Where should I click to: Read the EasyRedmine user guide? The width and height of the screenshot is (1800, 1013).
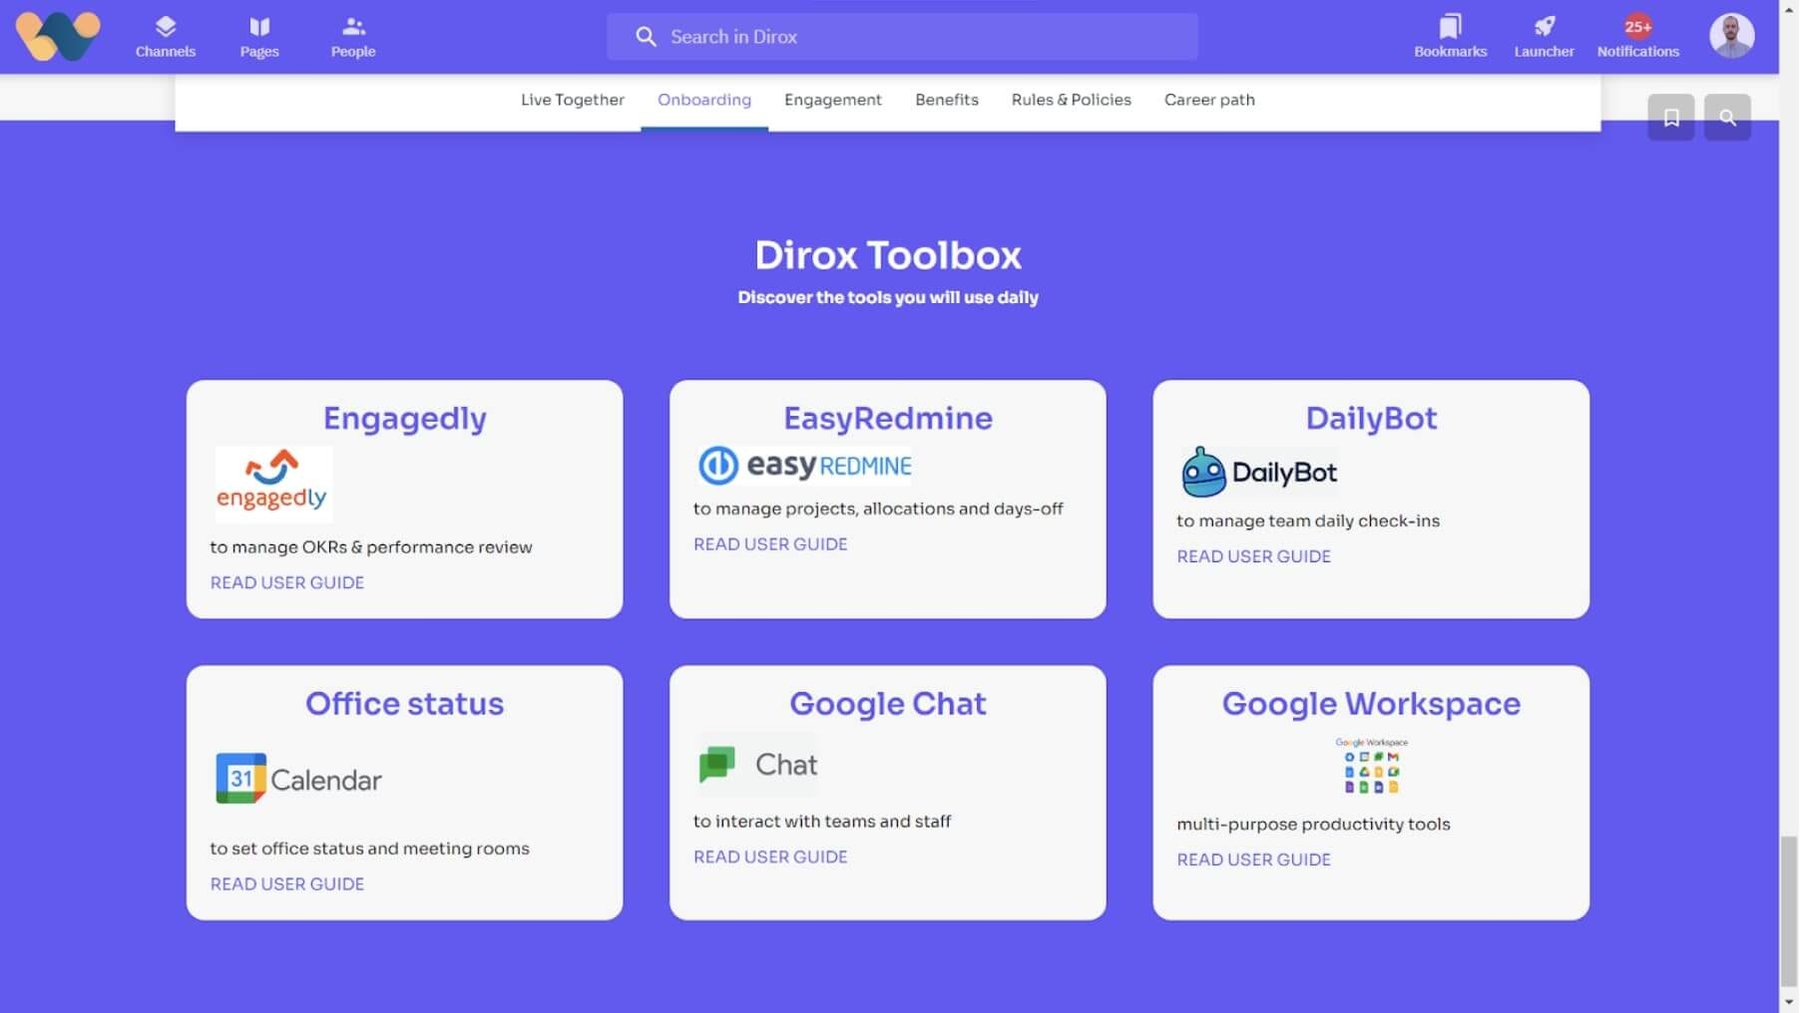click(x=769, y=543)
